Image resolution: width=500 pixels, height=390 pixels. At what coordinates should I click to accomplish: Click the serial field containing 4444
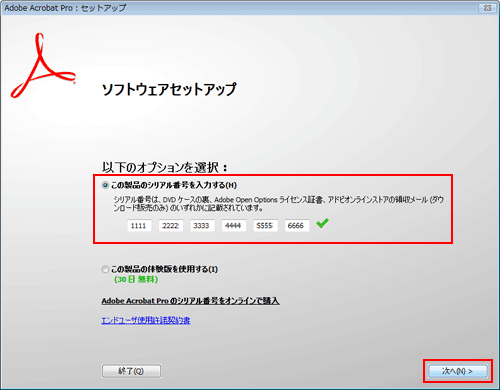coord(234,226)
